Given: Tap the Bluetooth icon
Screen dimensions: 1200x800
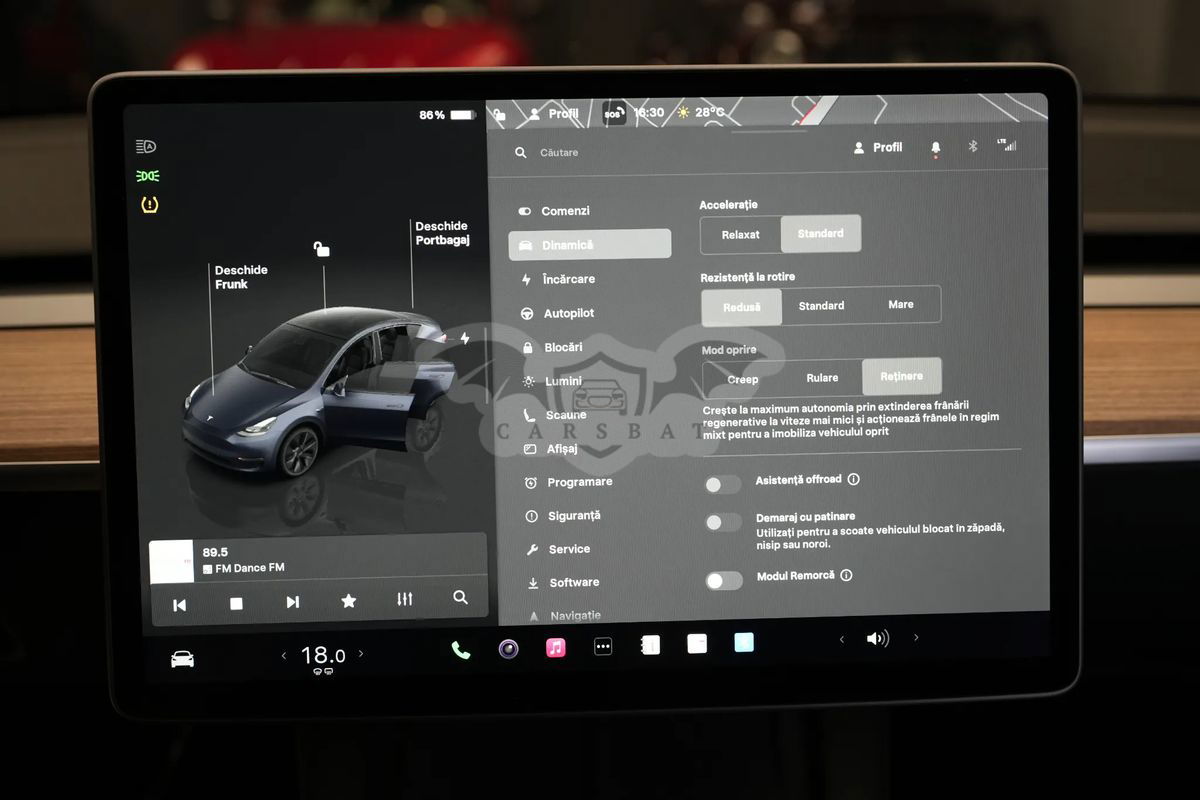Looking at the screenshot, I should [x=972, y=147].
